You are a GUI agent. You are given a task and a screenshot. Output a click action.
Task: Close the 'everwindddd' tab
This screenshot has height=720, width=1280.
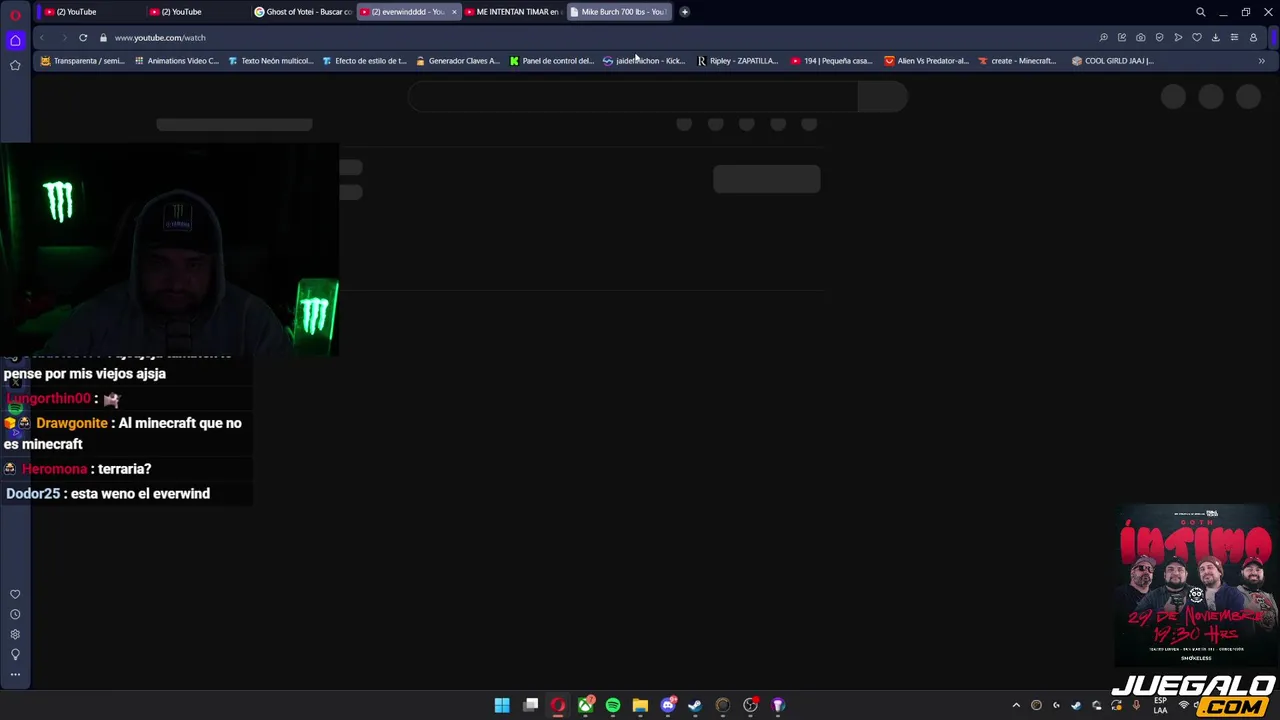454,12
